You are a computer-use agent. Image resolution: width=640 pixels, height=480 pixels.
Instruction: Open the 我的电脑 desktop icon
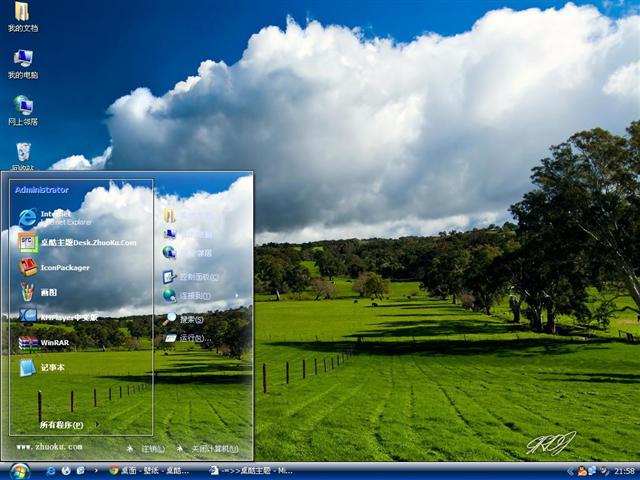(23, 64)
